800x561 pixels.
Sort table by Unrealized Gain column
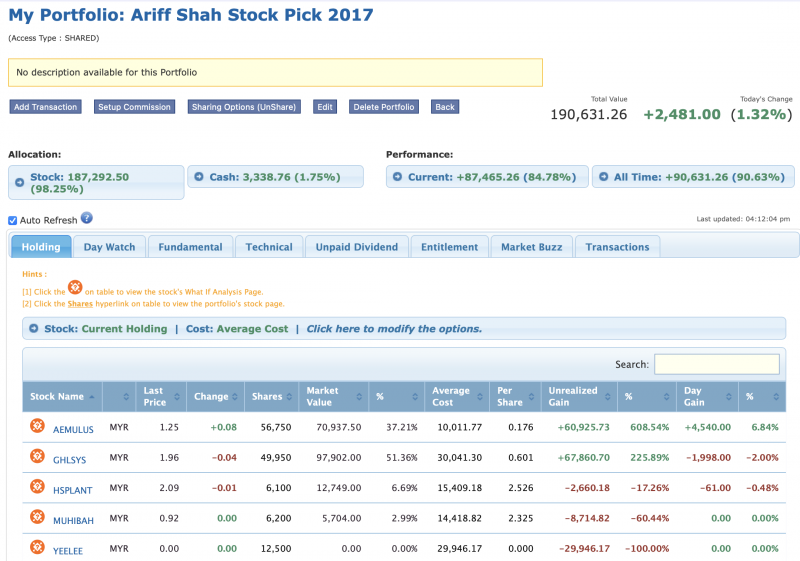[x=578, y=397]
